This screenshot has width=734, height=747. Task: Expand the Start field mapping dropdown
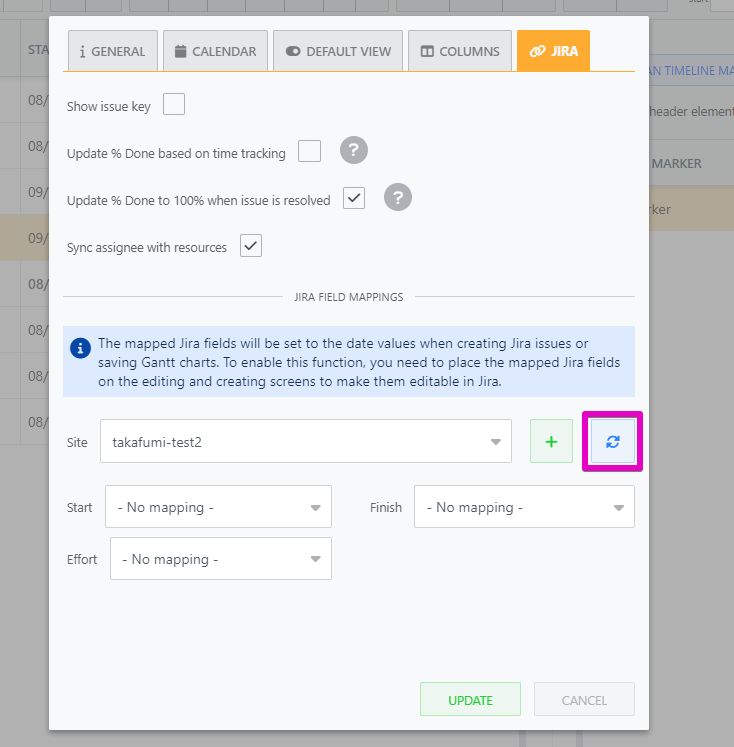click(218, 507)
